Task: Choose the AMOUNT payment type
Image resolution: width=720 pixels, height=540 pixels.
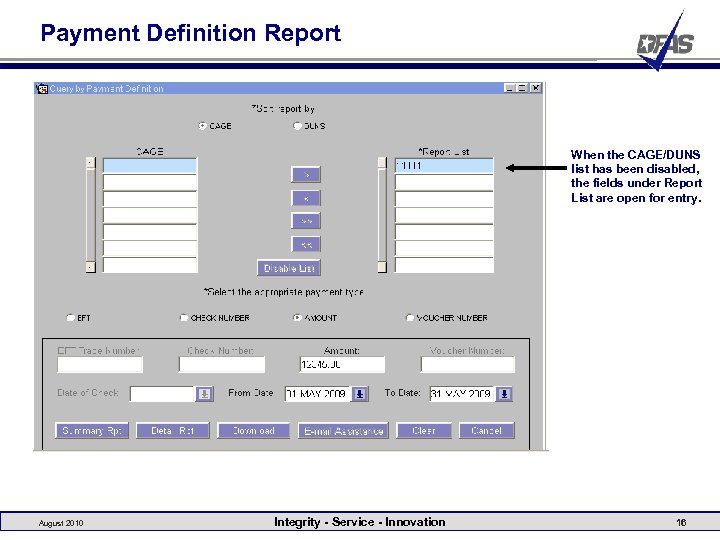Action: (297, 317)
